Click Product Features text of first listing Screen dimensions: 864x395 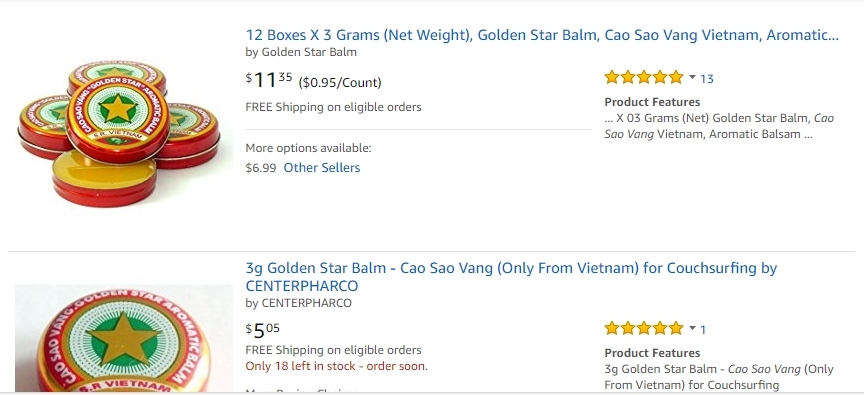tap(652, 102)
